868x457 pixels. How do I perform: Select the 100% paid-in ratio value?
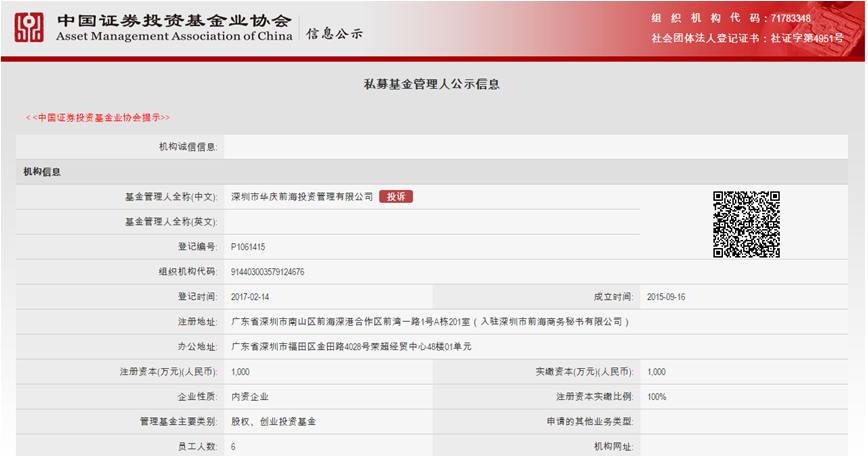coord(657,397)
